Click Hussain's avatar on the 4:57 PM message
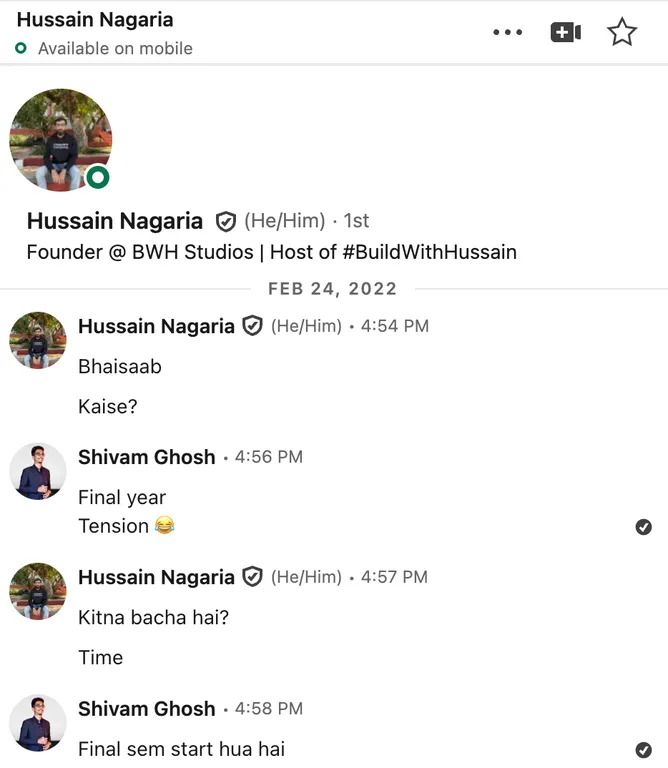 pyautogui.click(x=38, y=591)
